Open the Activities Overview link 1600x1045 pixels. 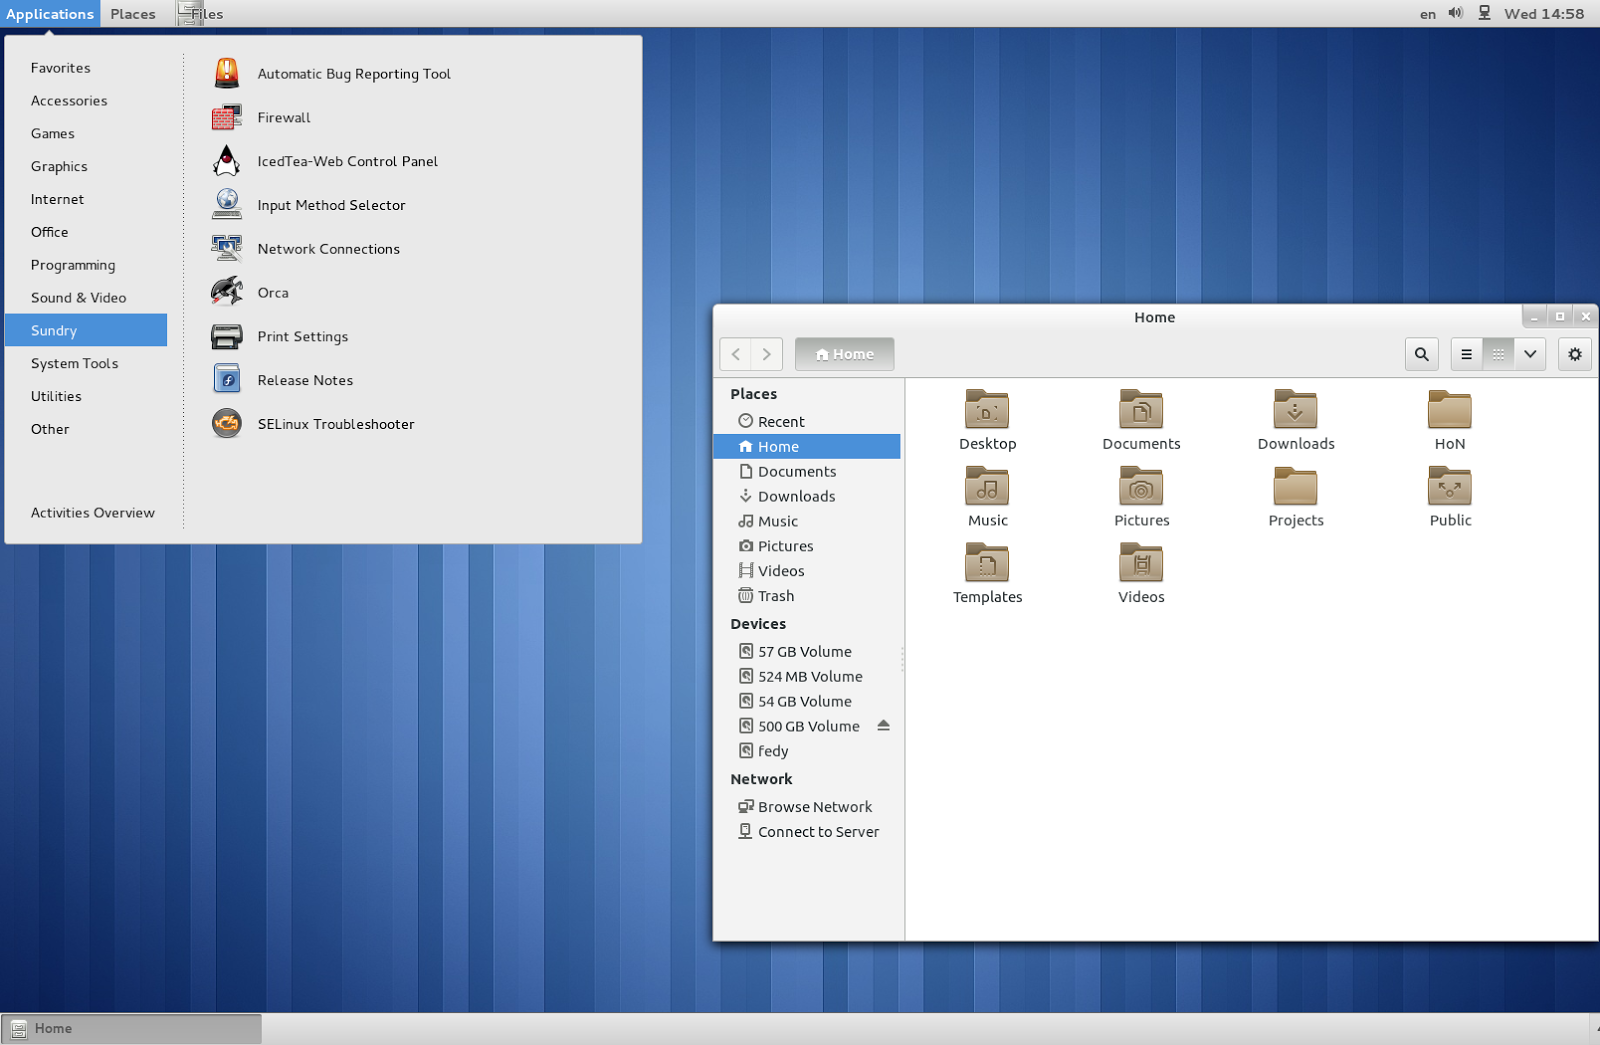92,512
